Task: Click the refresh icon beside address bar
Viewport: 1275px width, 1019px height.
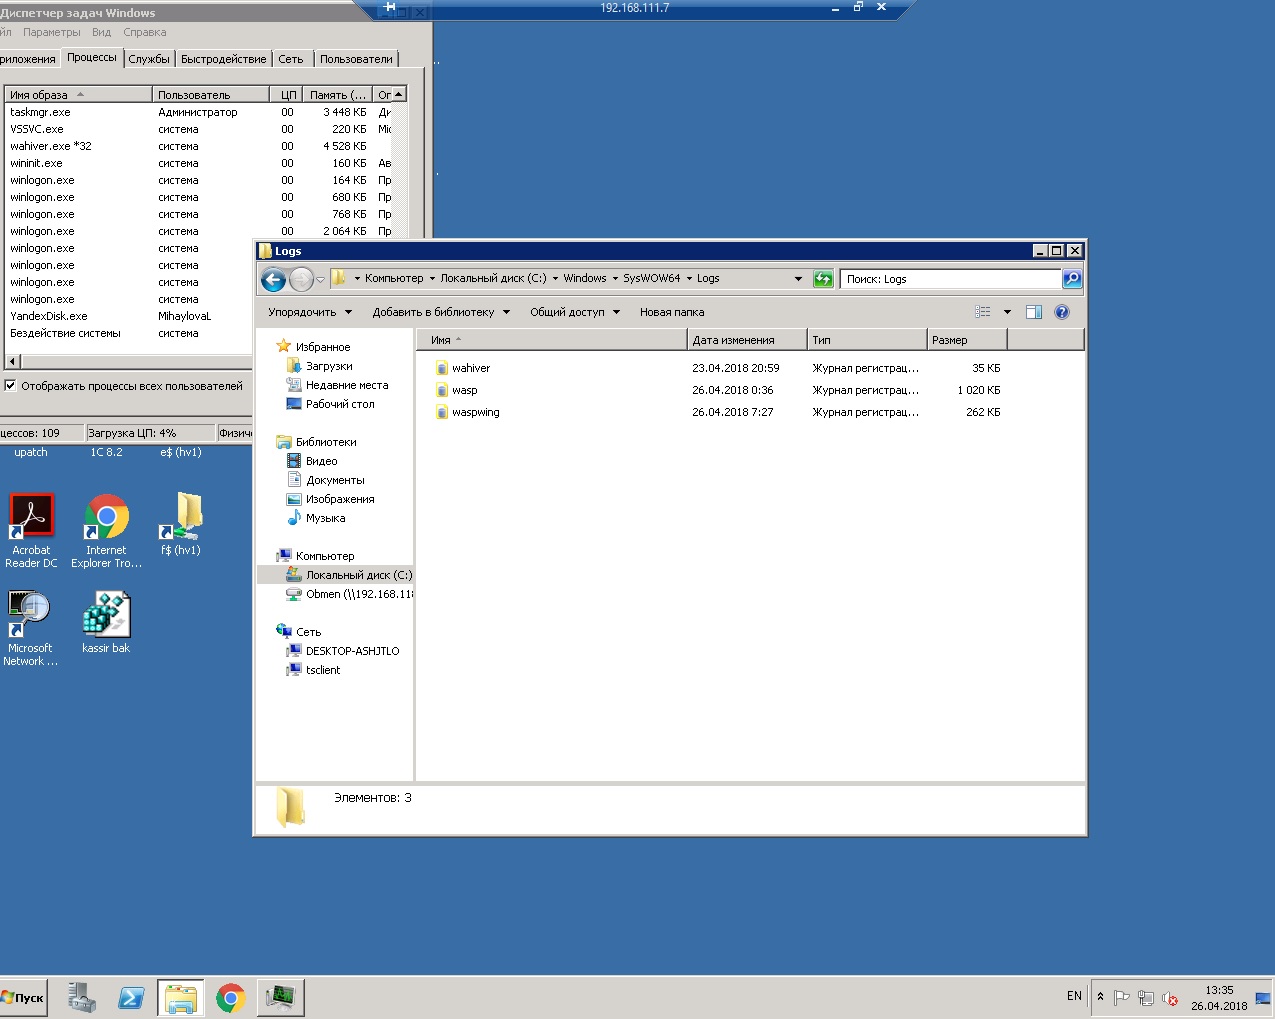Action: tap(823, 279)
